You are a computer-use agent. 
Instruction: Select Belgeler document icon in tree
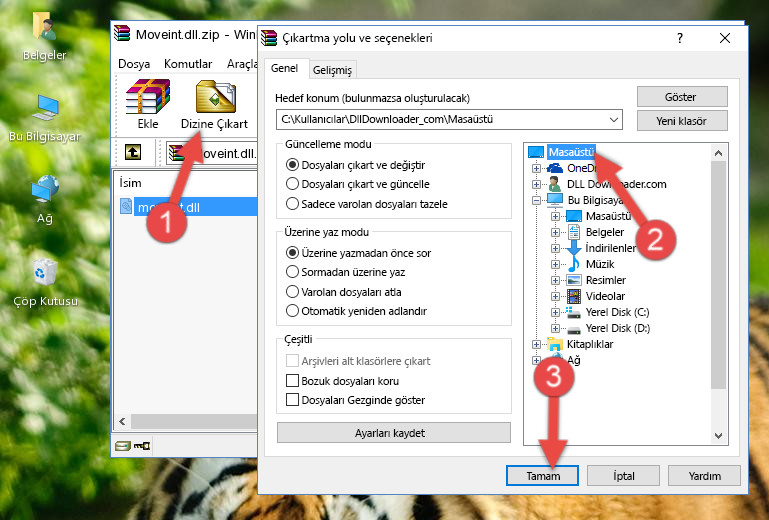[x=573, y=232]
